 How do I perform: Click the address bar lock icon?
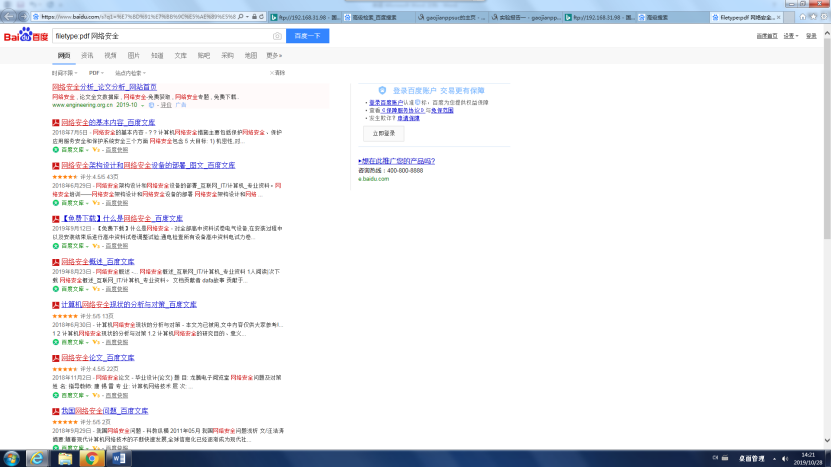[254, 17]
